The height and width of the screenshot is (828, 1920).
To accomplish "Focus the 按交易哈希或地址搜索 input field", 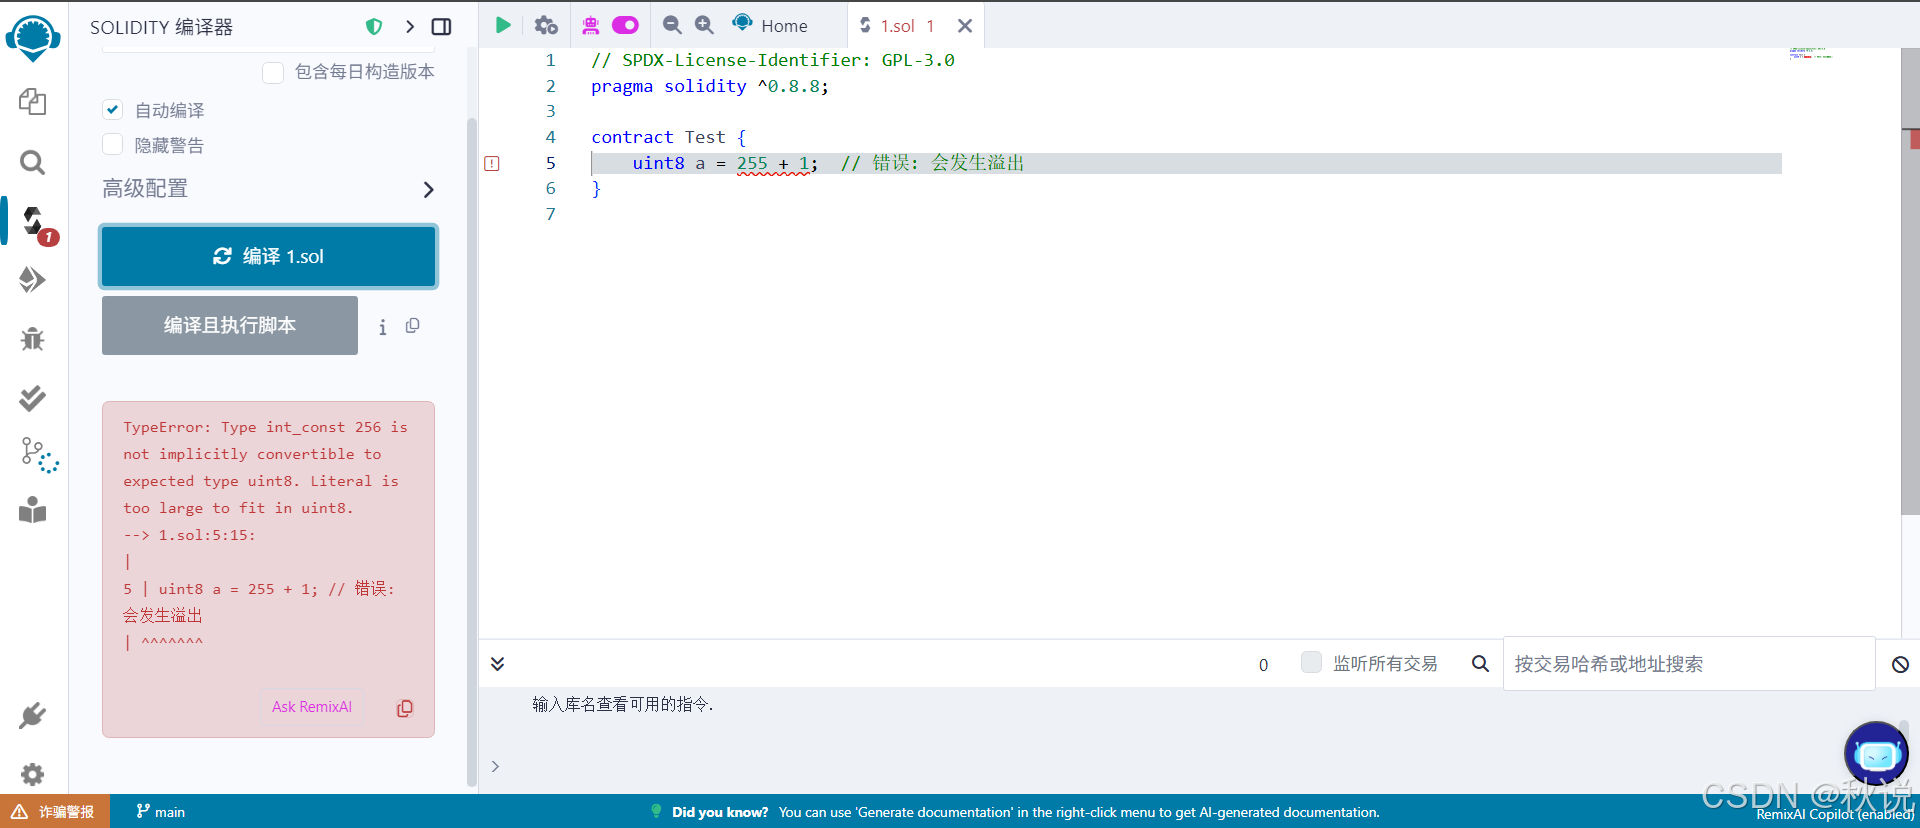I will coord(1688,664).
